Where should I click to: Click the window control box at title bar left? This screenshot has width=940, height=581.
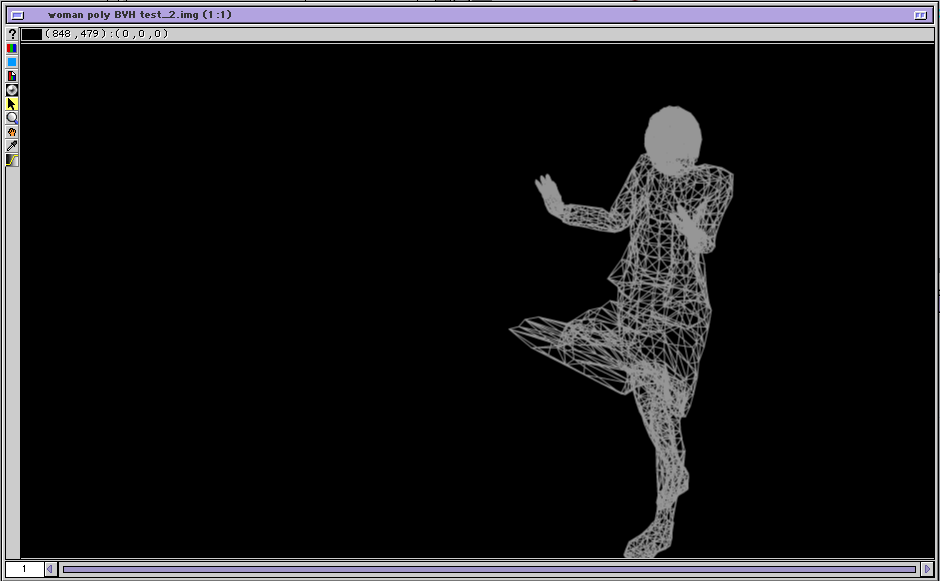[17, 15]
